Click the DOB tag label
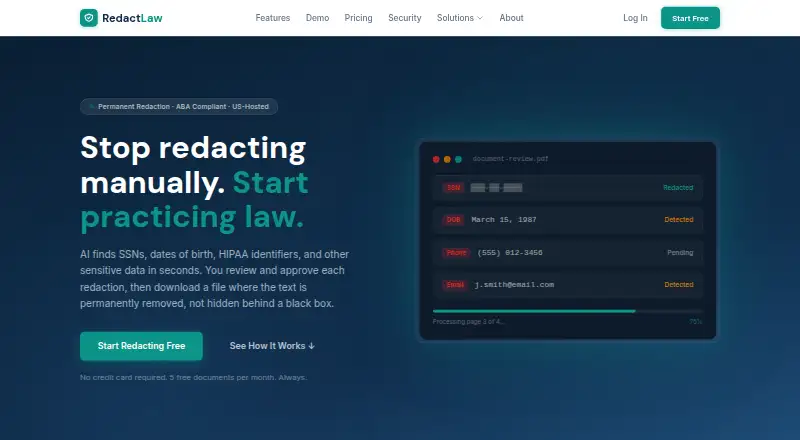The height and width of the screenshot is (440, 800). (454, 219)
